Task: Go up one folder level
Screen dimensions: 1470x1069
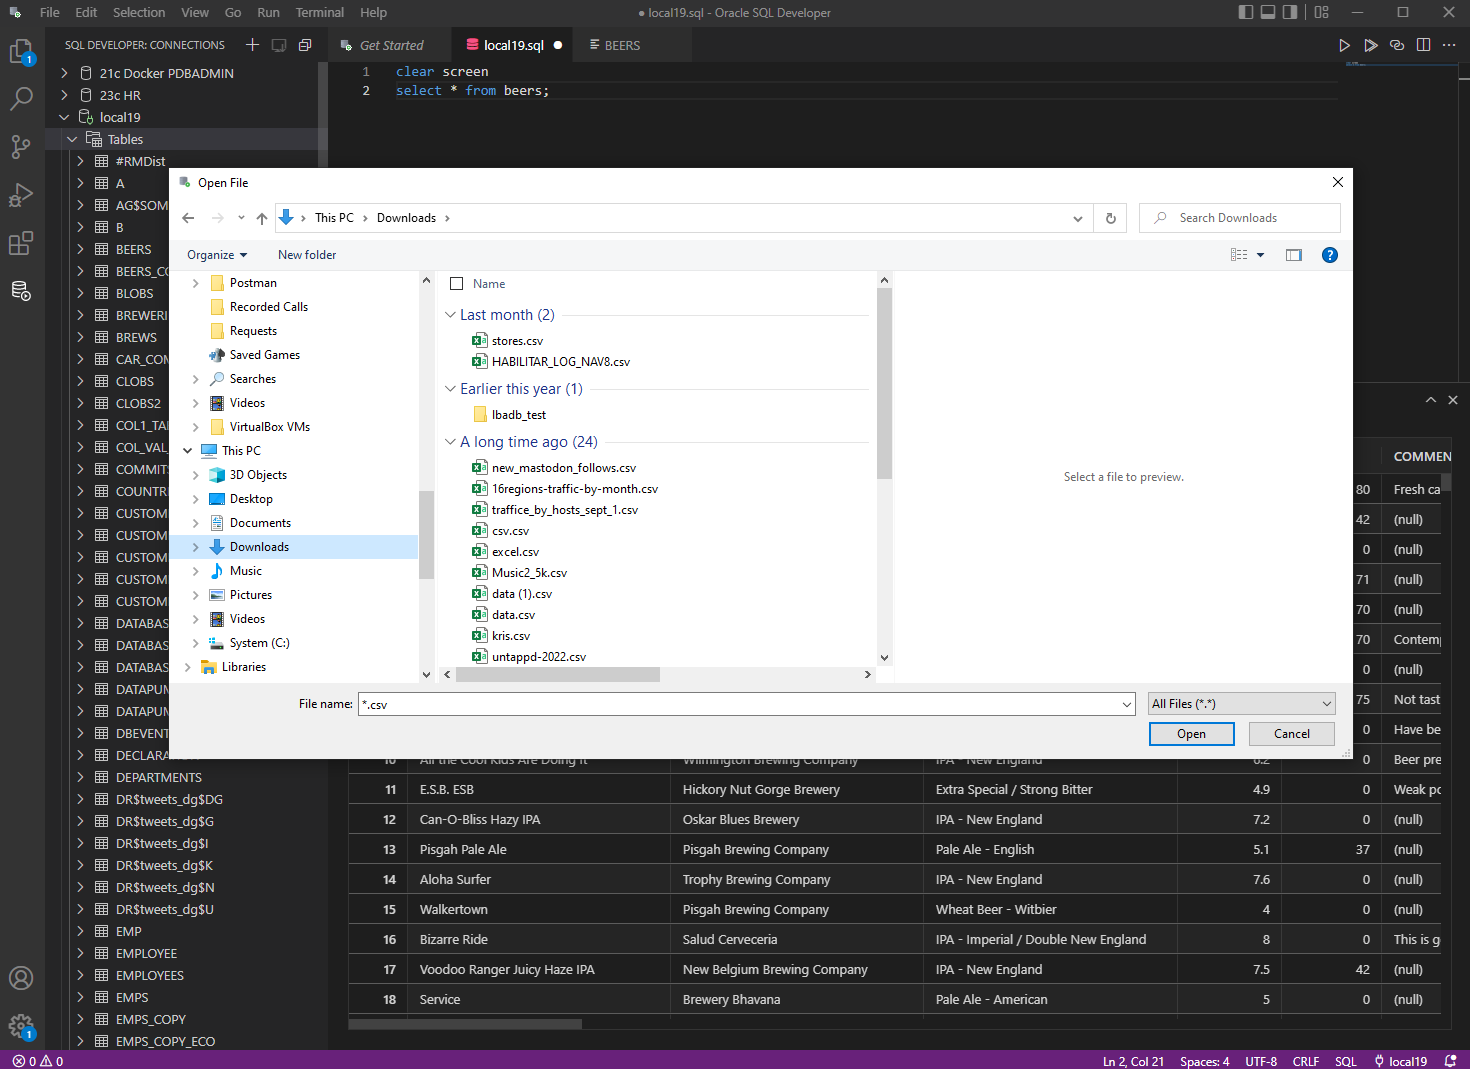Action: [262, 218]
